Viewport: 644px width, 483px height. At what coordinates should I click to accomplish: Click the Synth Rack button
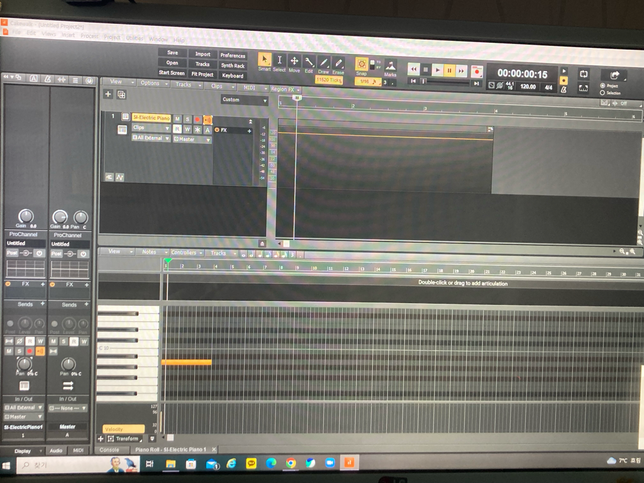click(x=232, y=64)
